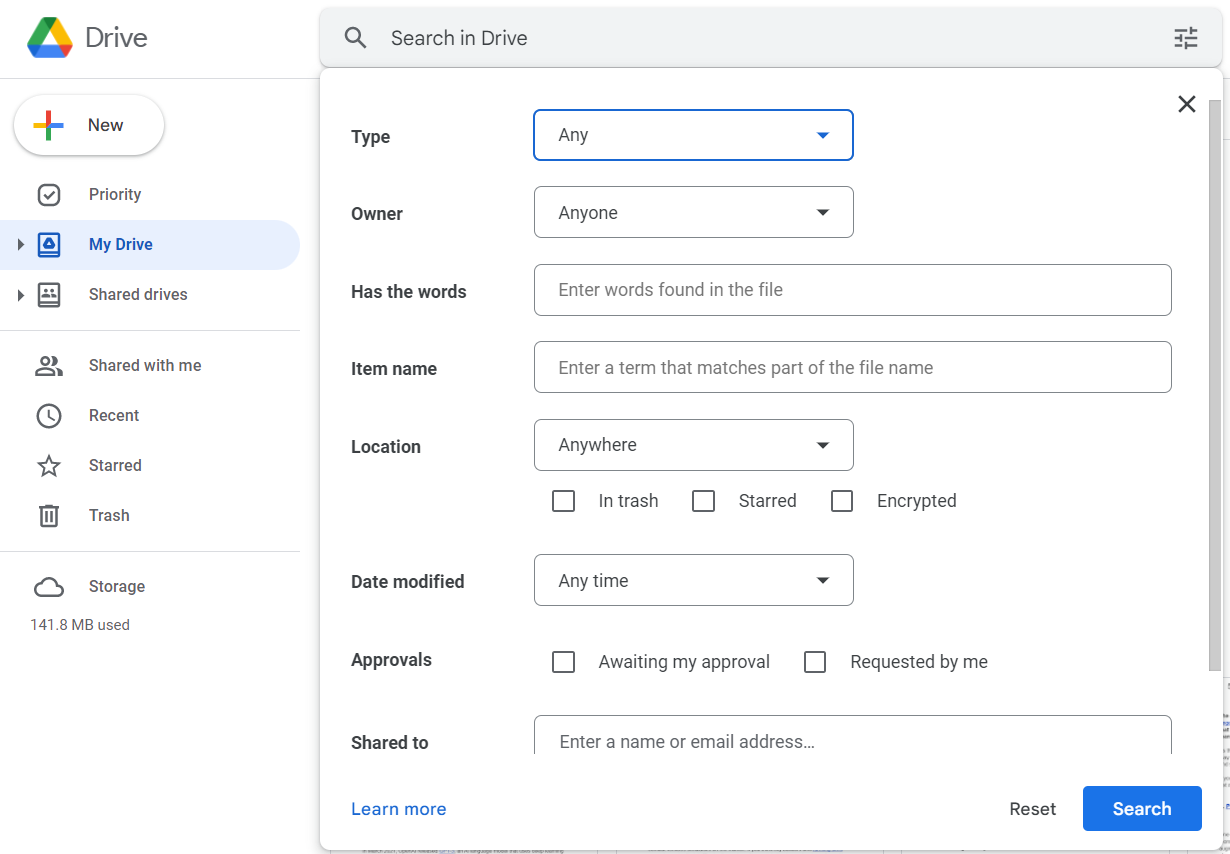Open the Starred items view

[114, 466]
